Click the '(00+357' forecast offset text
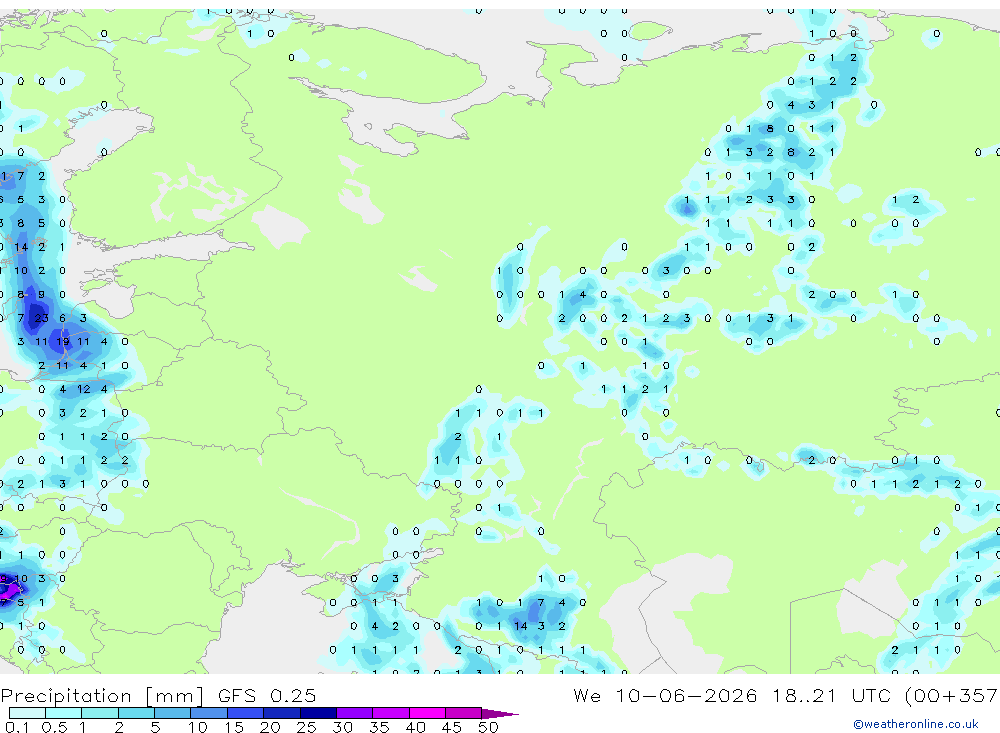 pyautogui.click(x=952, y=696)
